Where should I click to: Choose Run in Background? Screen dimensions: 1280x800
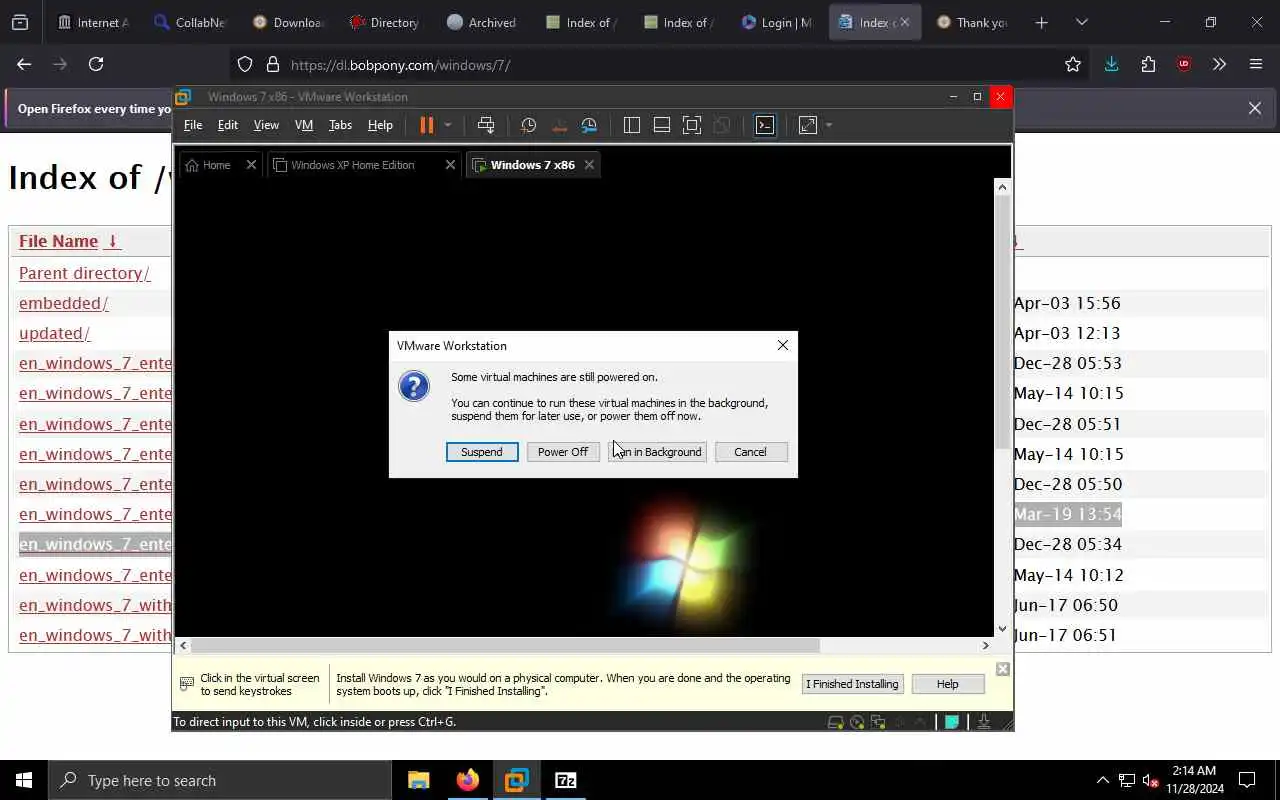coord(657,452)
